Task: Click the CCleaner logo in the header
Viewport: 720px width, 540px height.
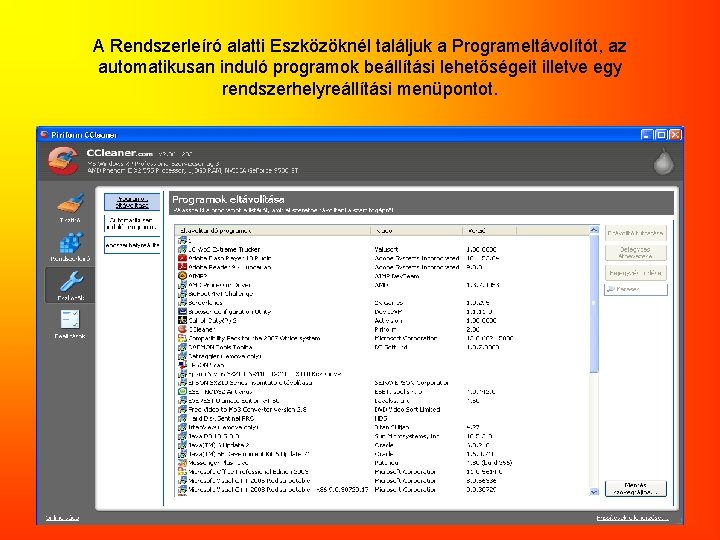Action: click(63, 160)
